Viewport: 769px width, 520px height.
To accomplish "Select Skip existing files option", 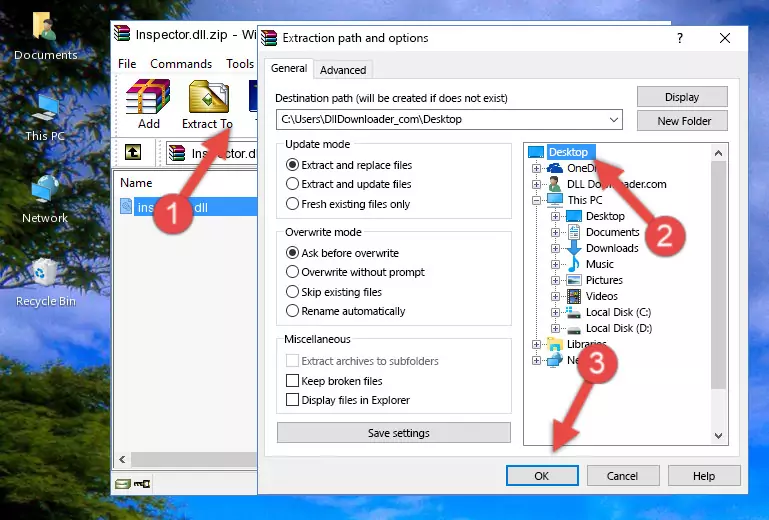I will pyautogui.click(x=292, y=291).
